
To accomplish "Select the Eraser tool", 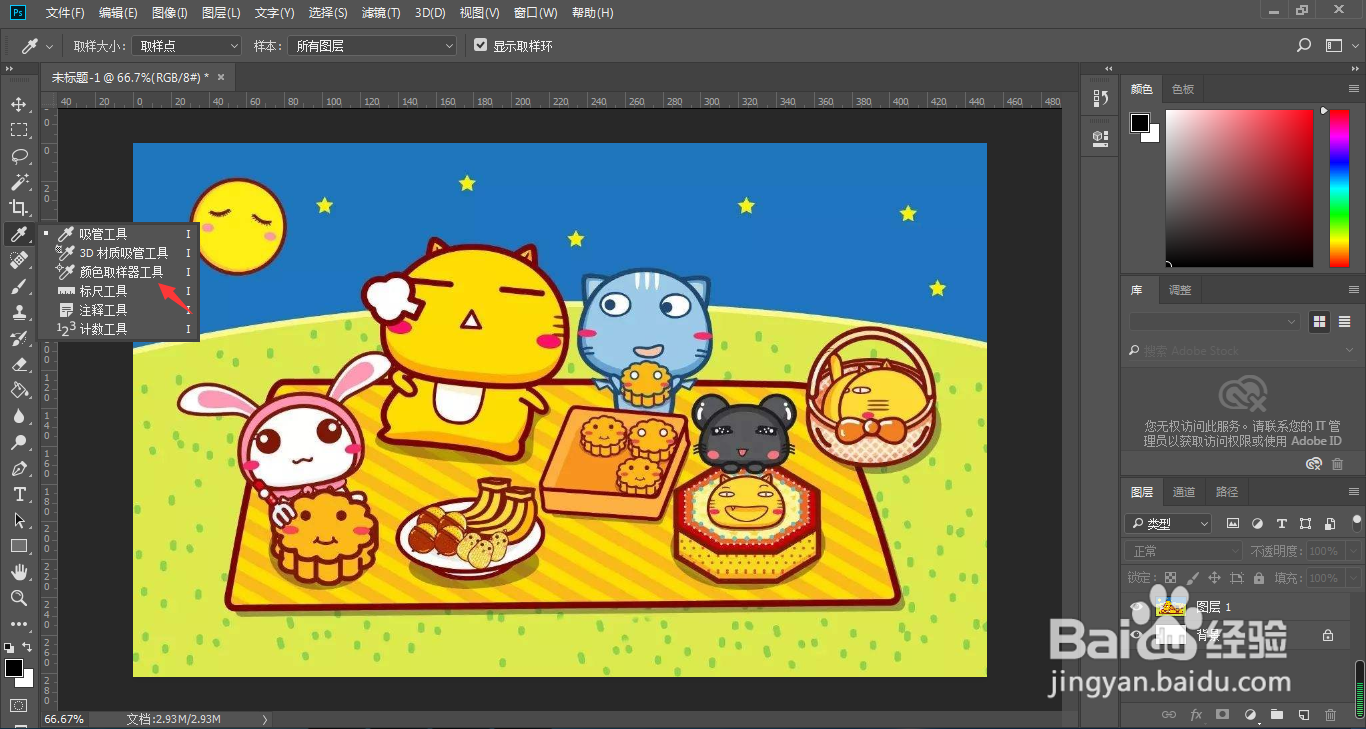I will pos(18,364).
